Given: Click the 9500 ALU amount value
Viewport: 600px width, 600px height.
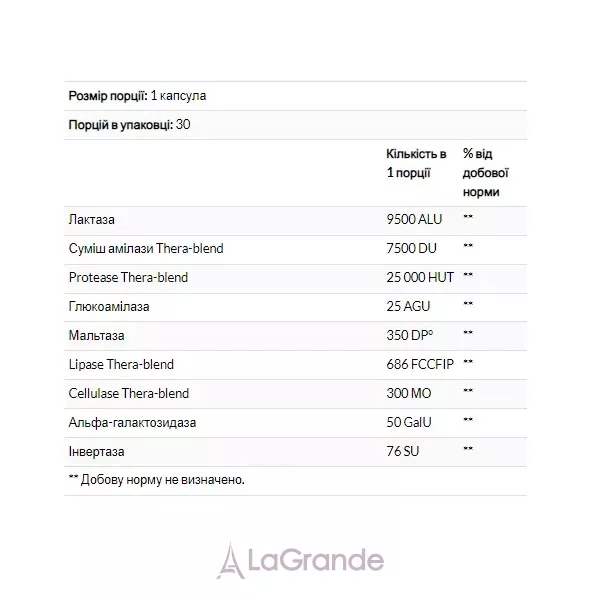Looking at the screenshot, I should pos(414,219).
